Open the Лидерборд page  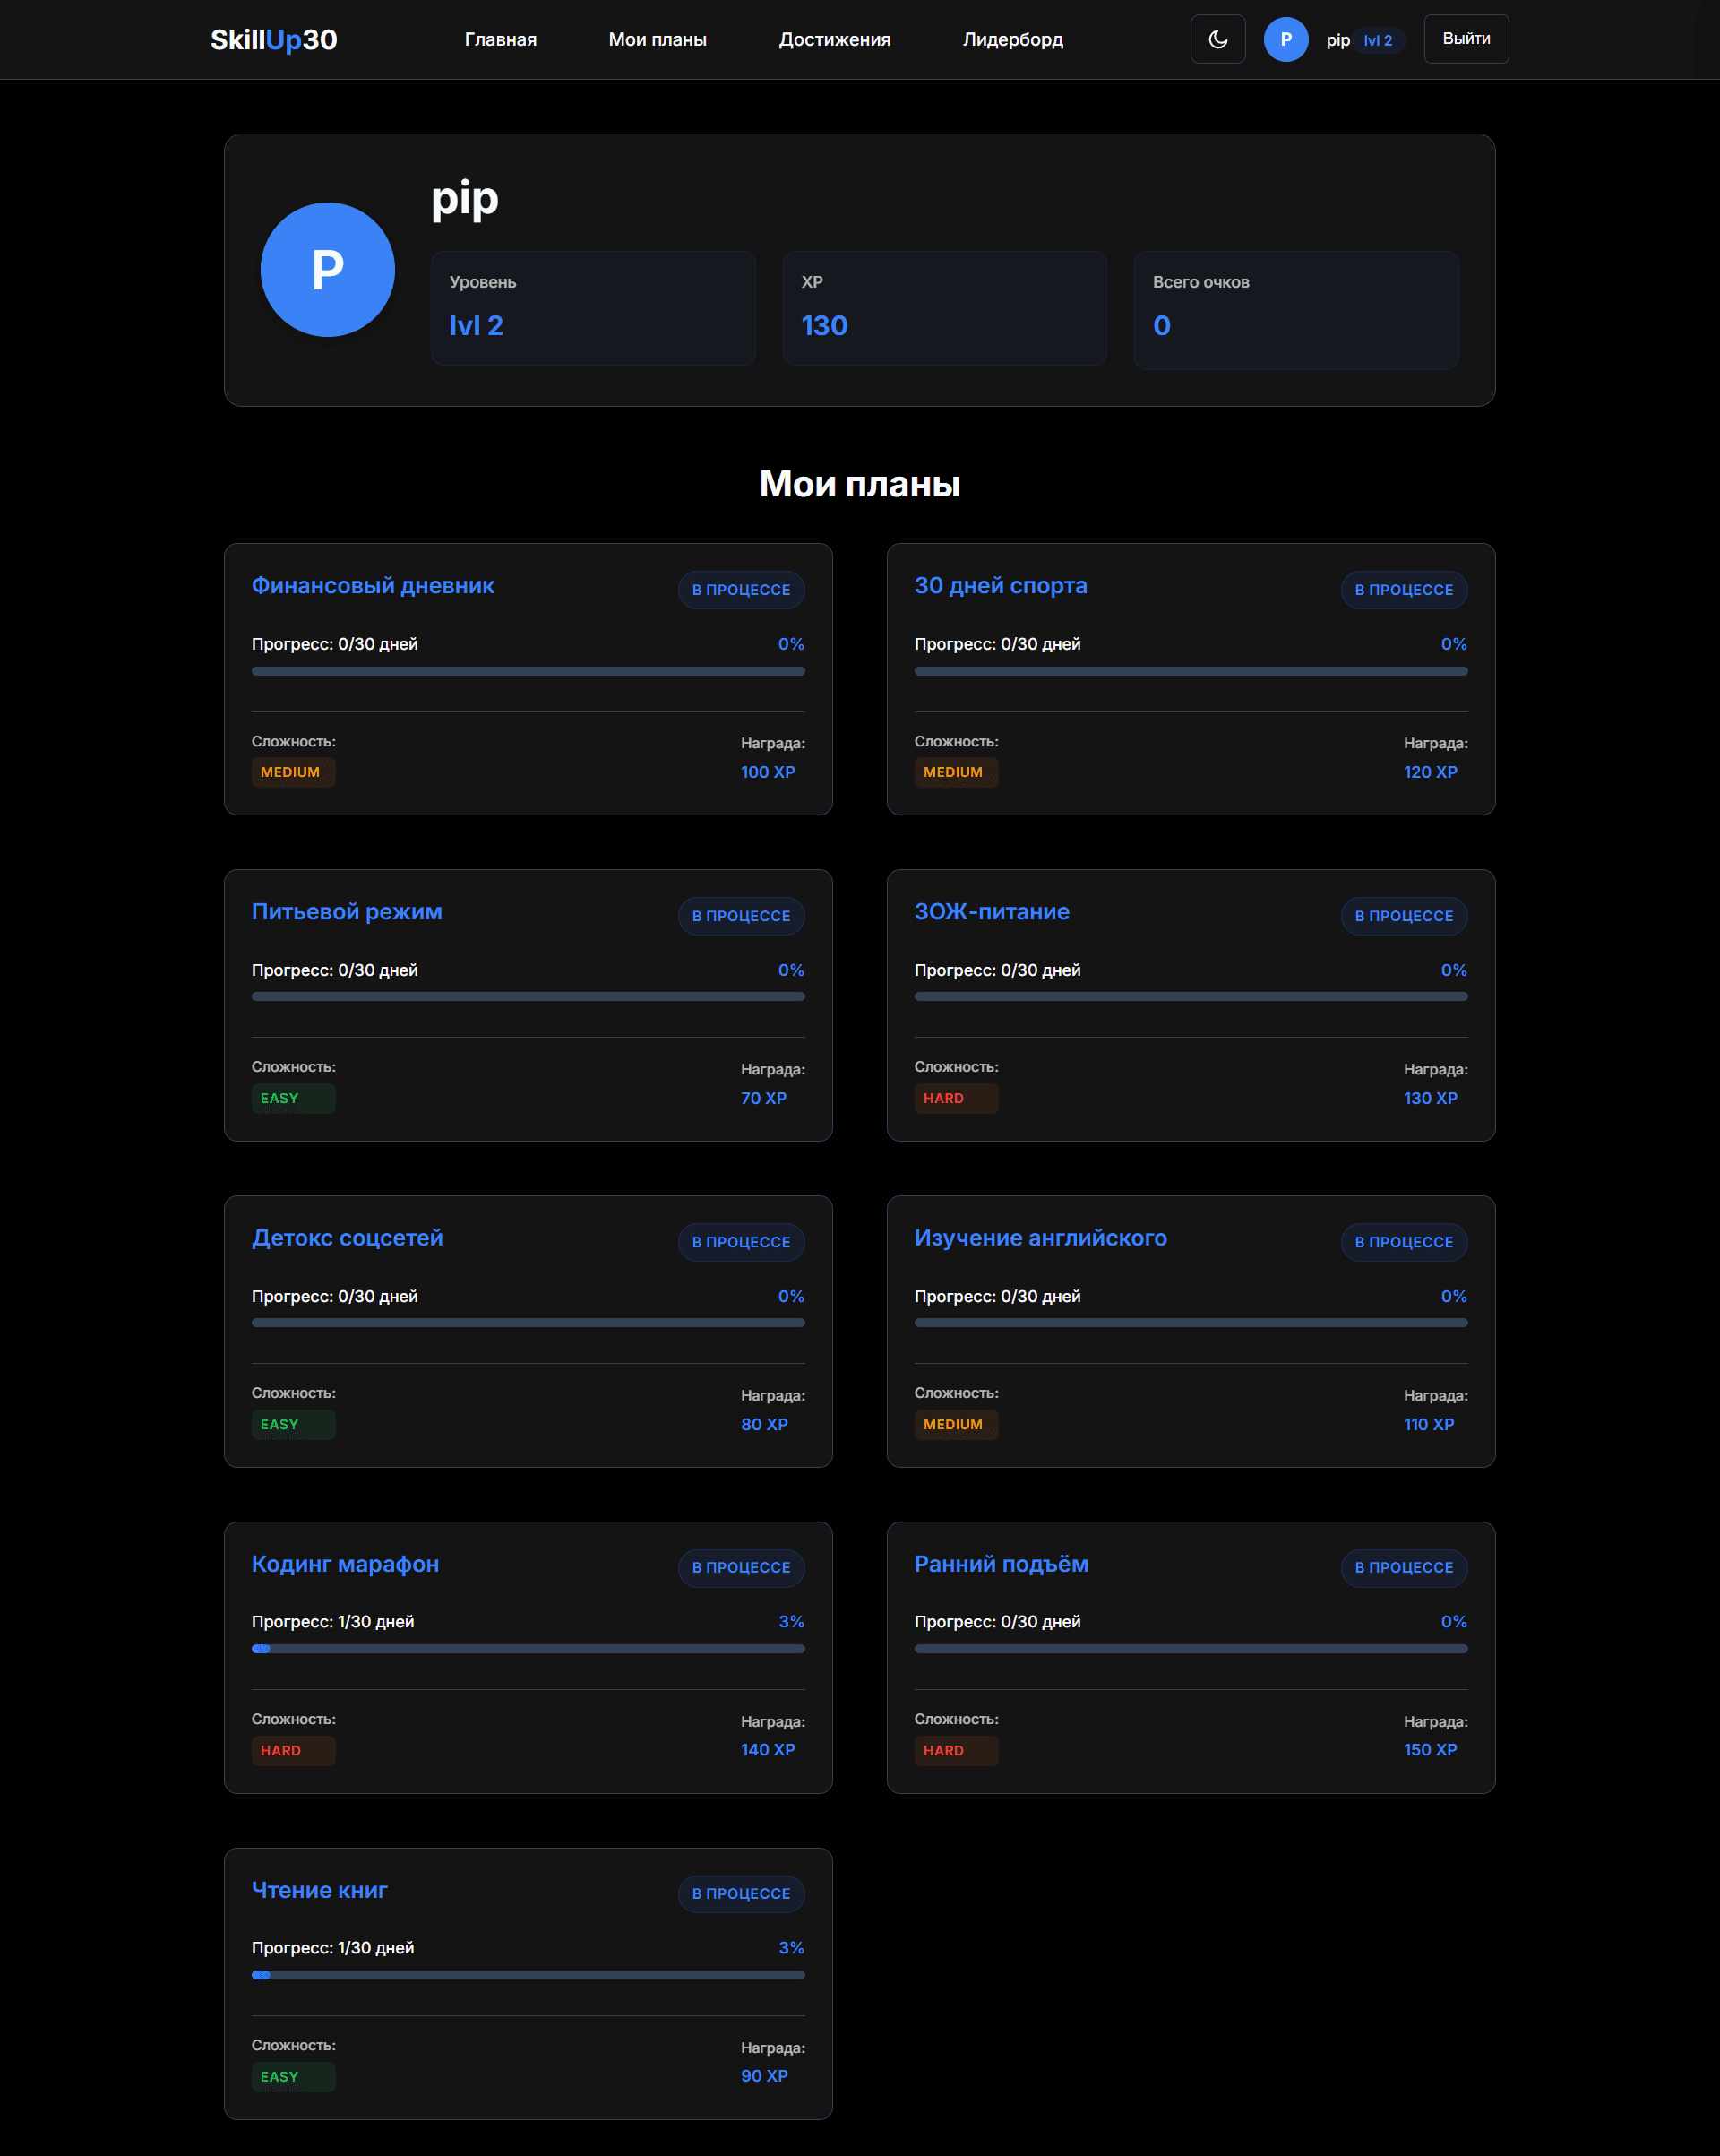[x=1012, y=40]
